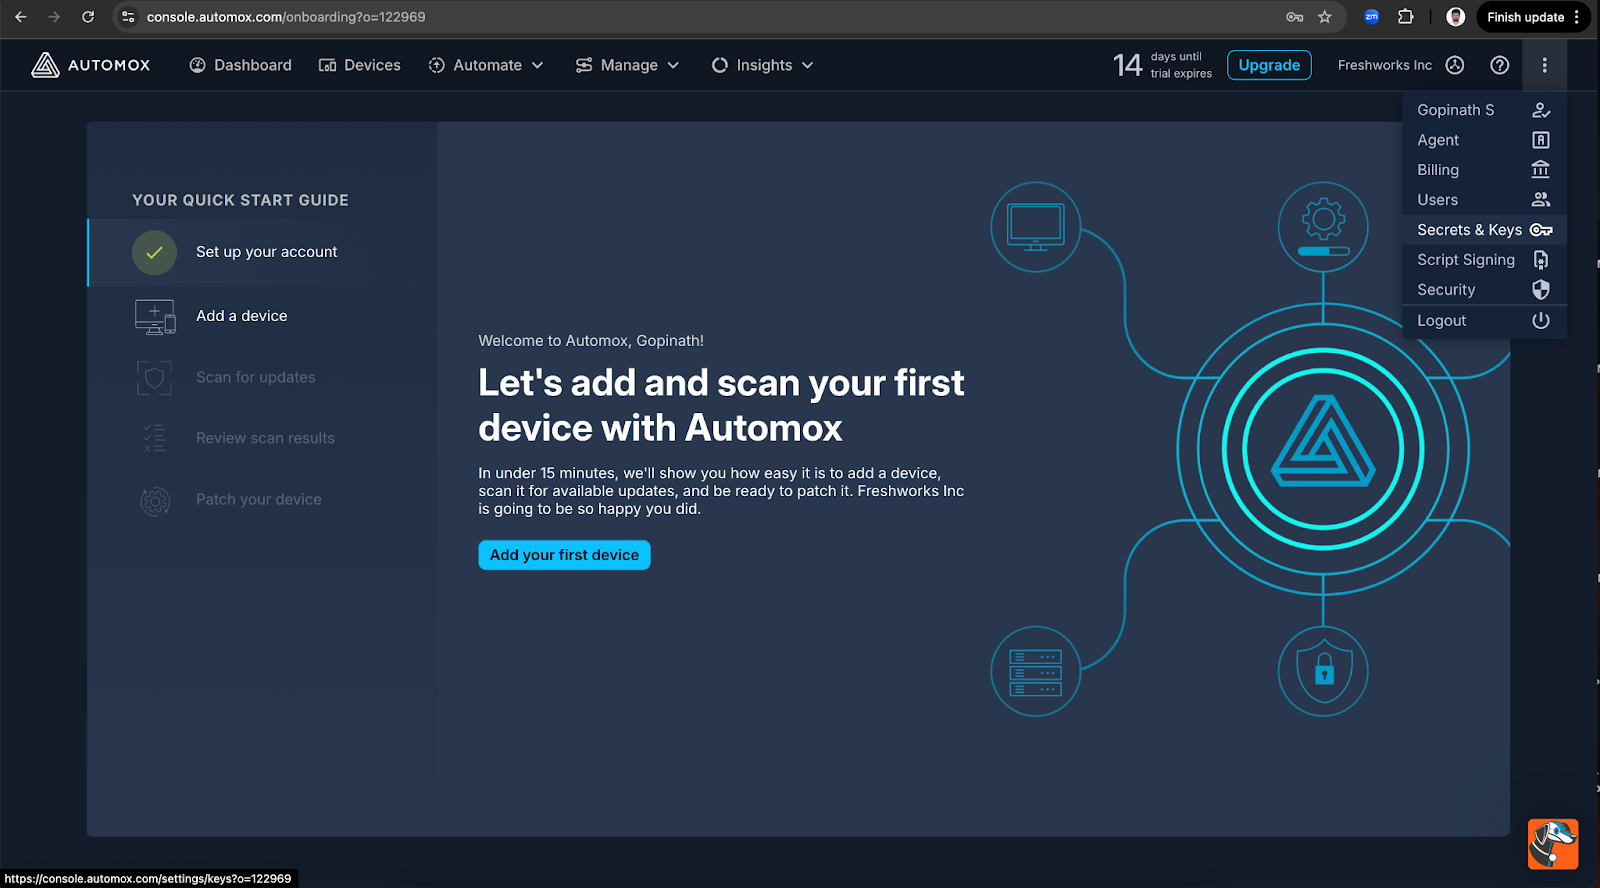
Task: Open the Chrome profile avatar
Action: click(x=1456, y=17)
